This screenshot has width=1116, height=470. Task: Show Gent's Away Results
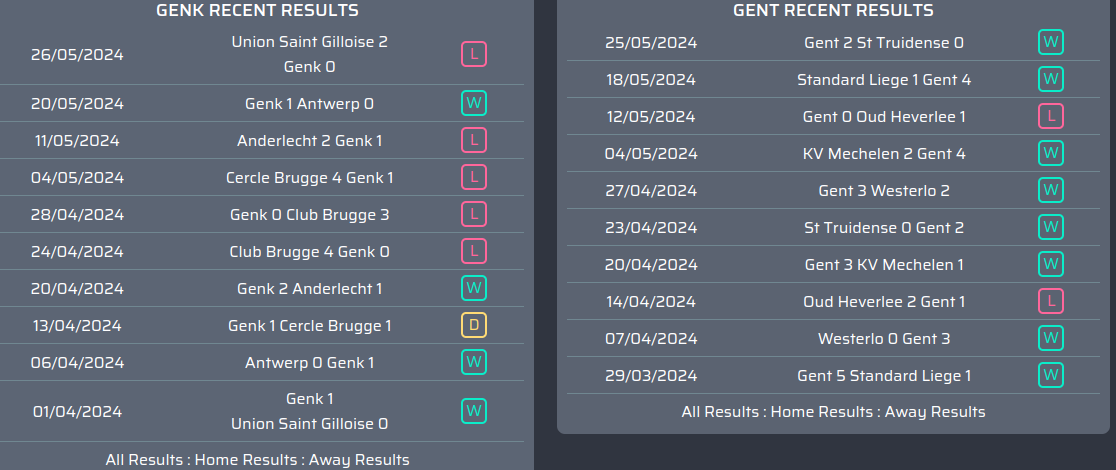pyautogui.click(x=935, y=411)
